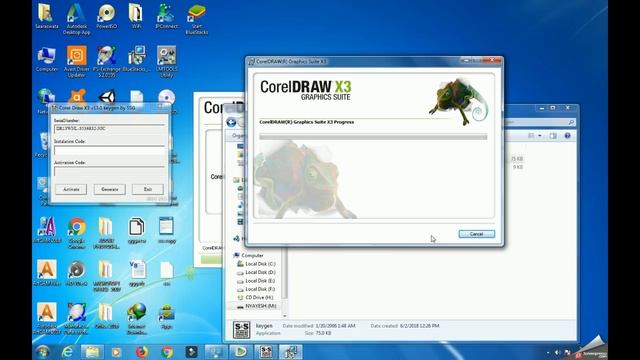Select Local Disk (E:) in Explorer sidebar
This screenshot has height=360, width=640.
(x=256, y=281)
